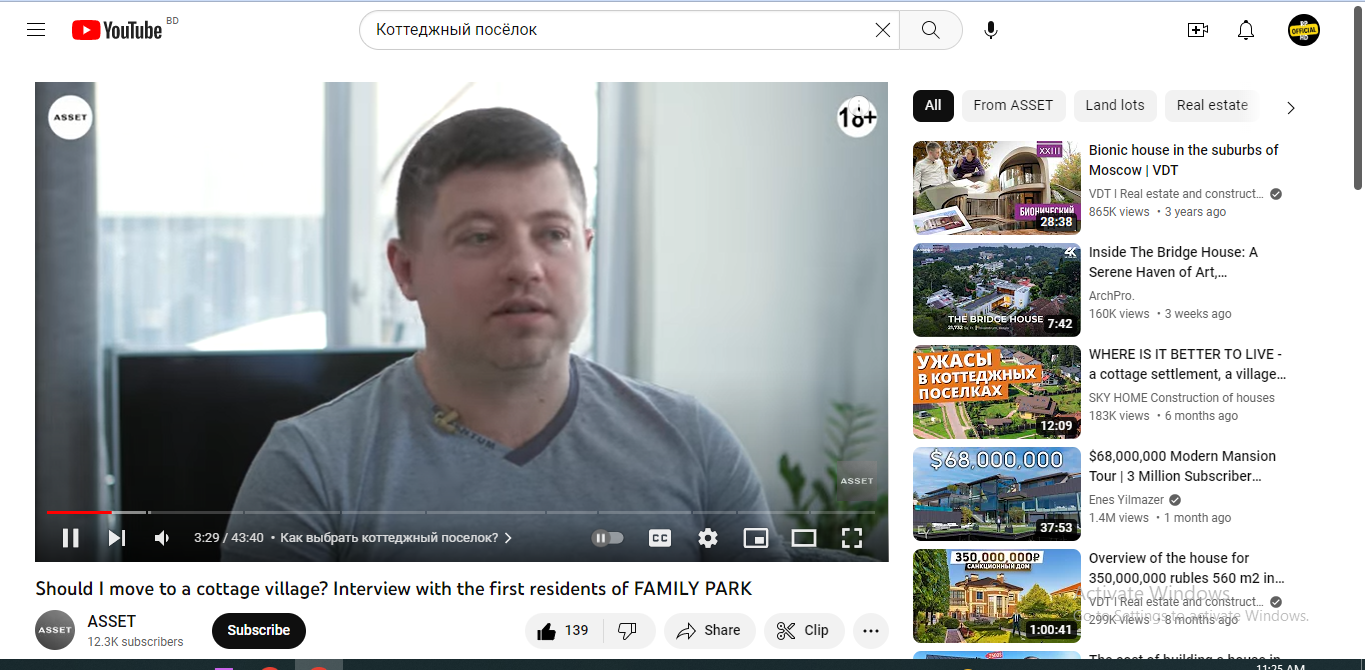1365x670 pixels.
Task: Click the magnifier search button
Action: click(930, 30)
